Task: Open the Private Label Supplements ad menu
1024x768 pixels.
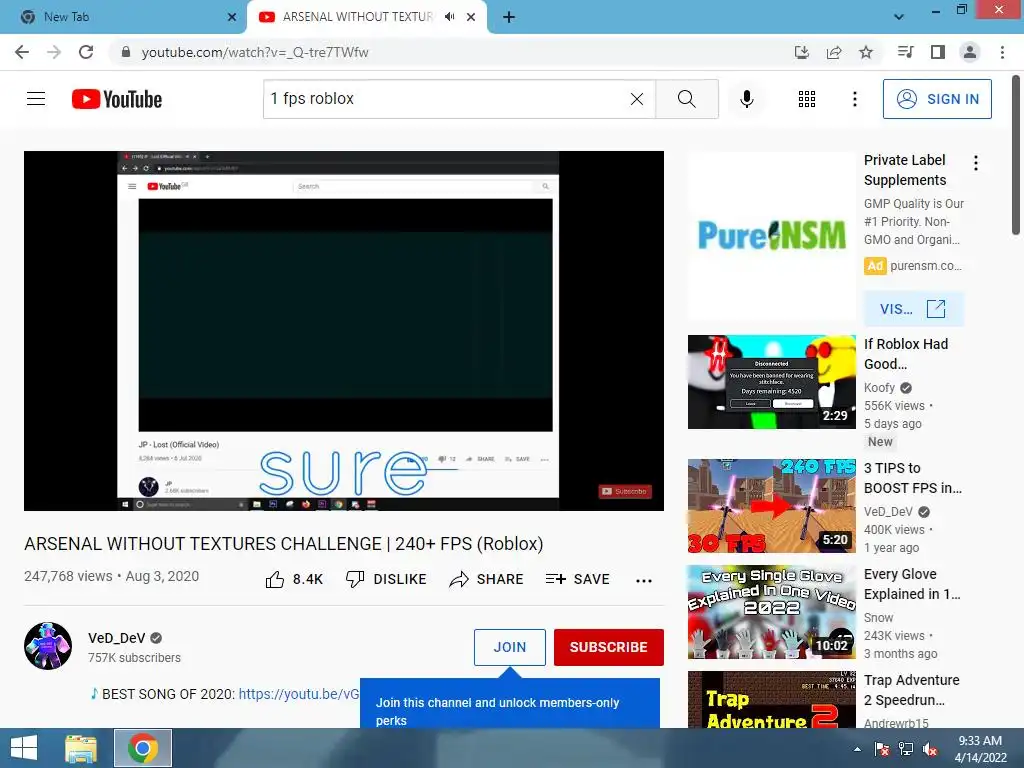Action: 976,163
